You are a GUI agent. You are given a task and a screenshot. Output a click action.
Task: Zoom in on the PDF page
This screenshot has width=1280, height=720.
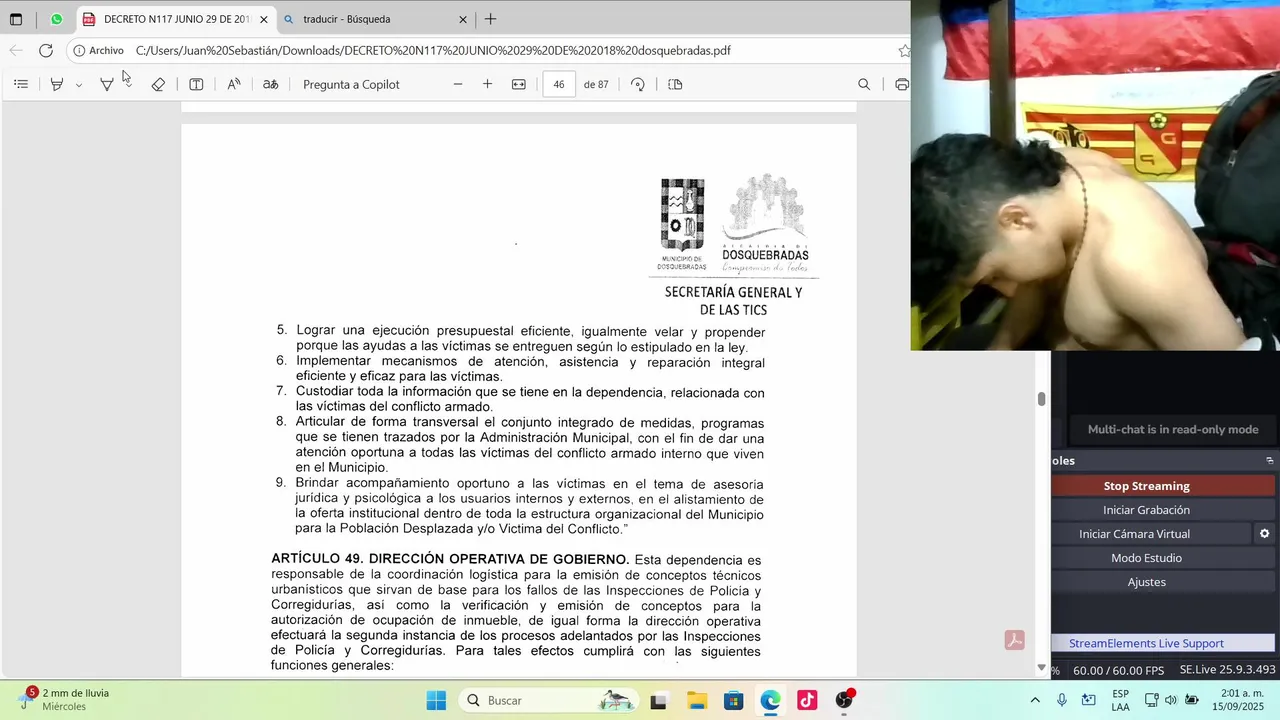click(487, 84)
